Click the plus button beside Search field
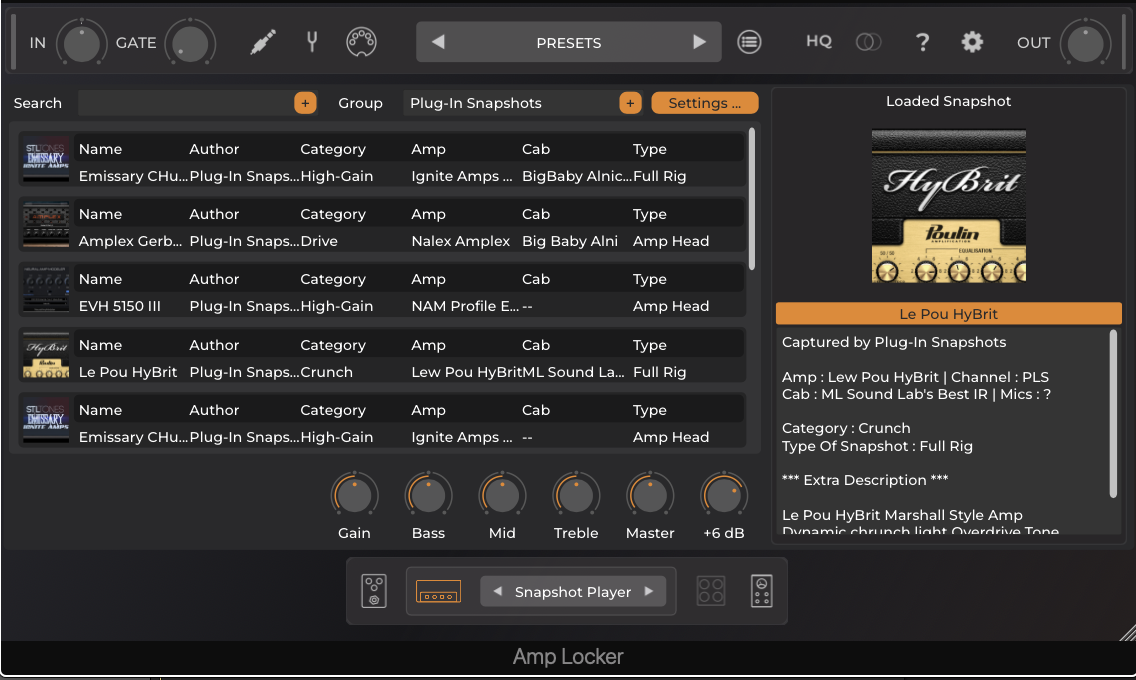The width and height of the screenshot is (1136, 680). (305, 103)
